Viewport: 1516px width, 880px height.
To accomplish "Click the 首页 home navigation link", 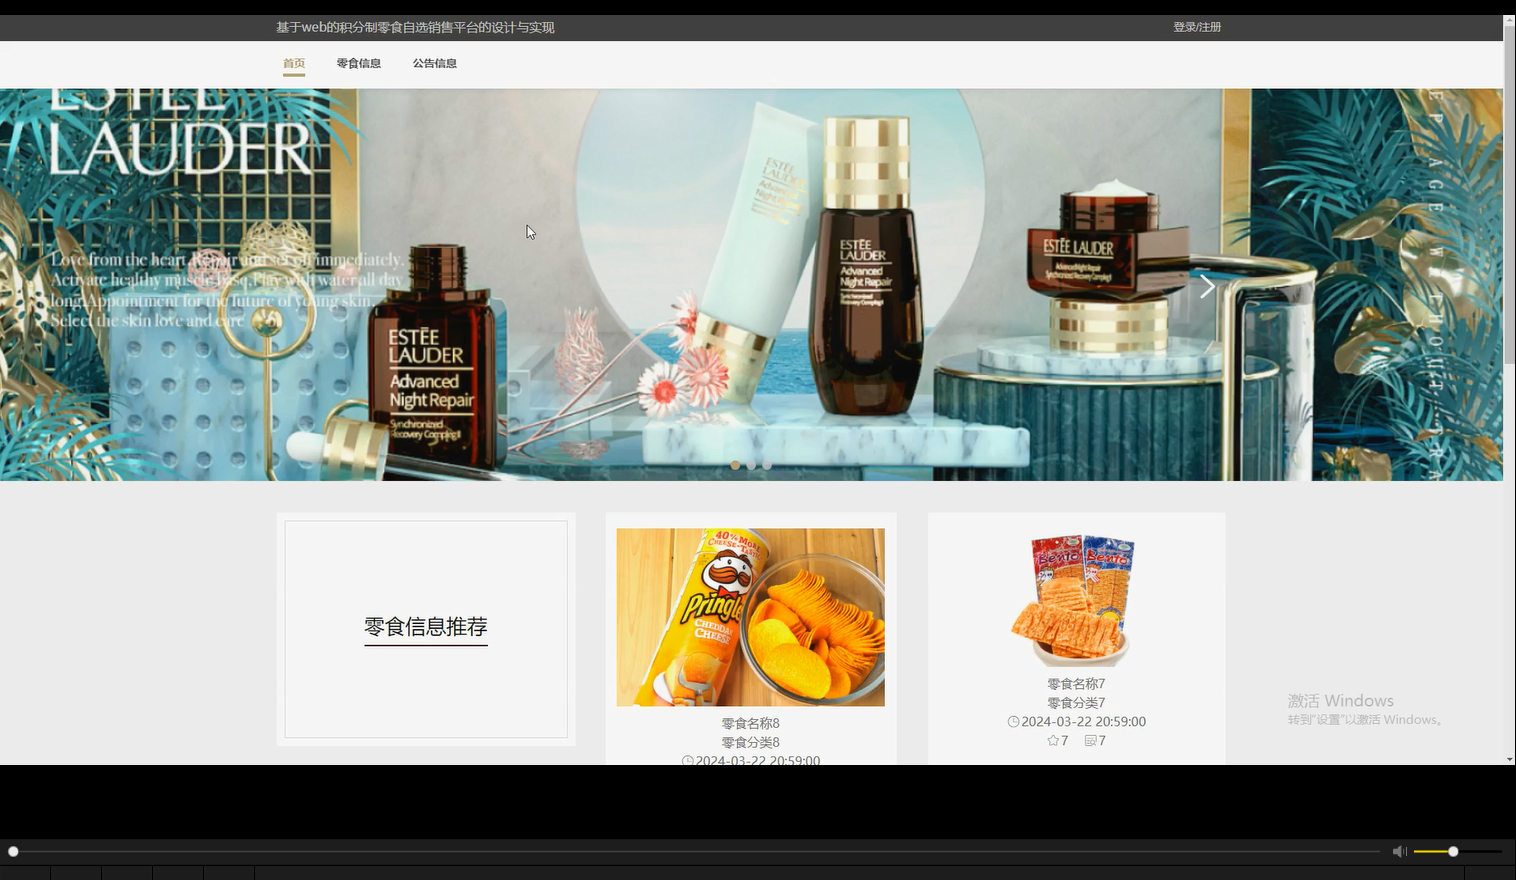I will point(293,63).
